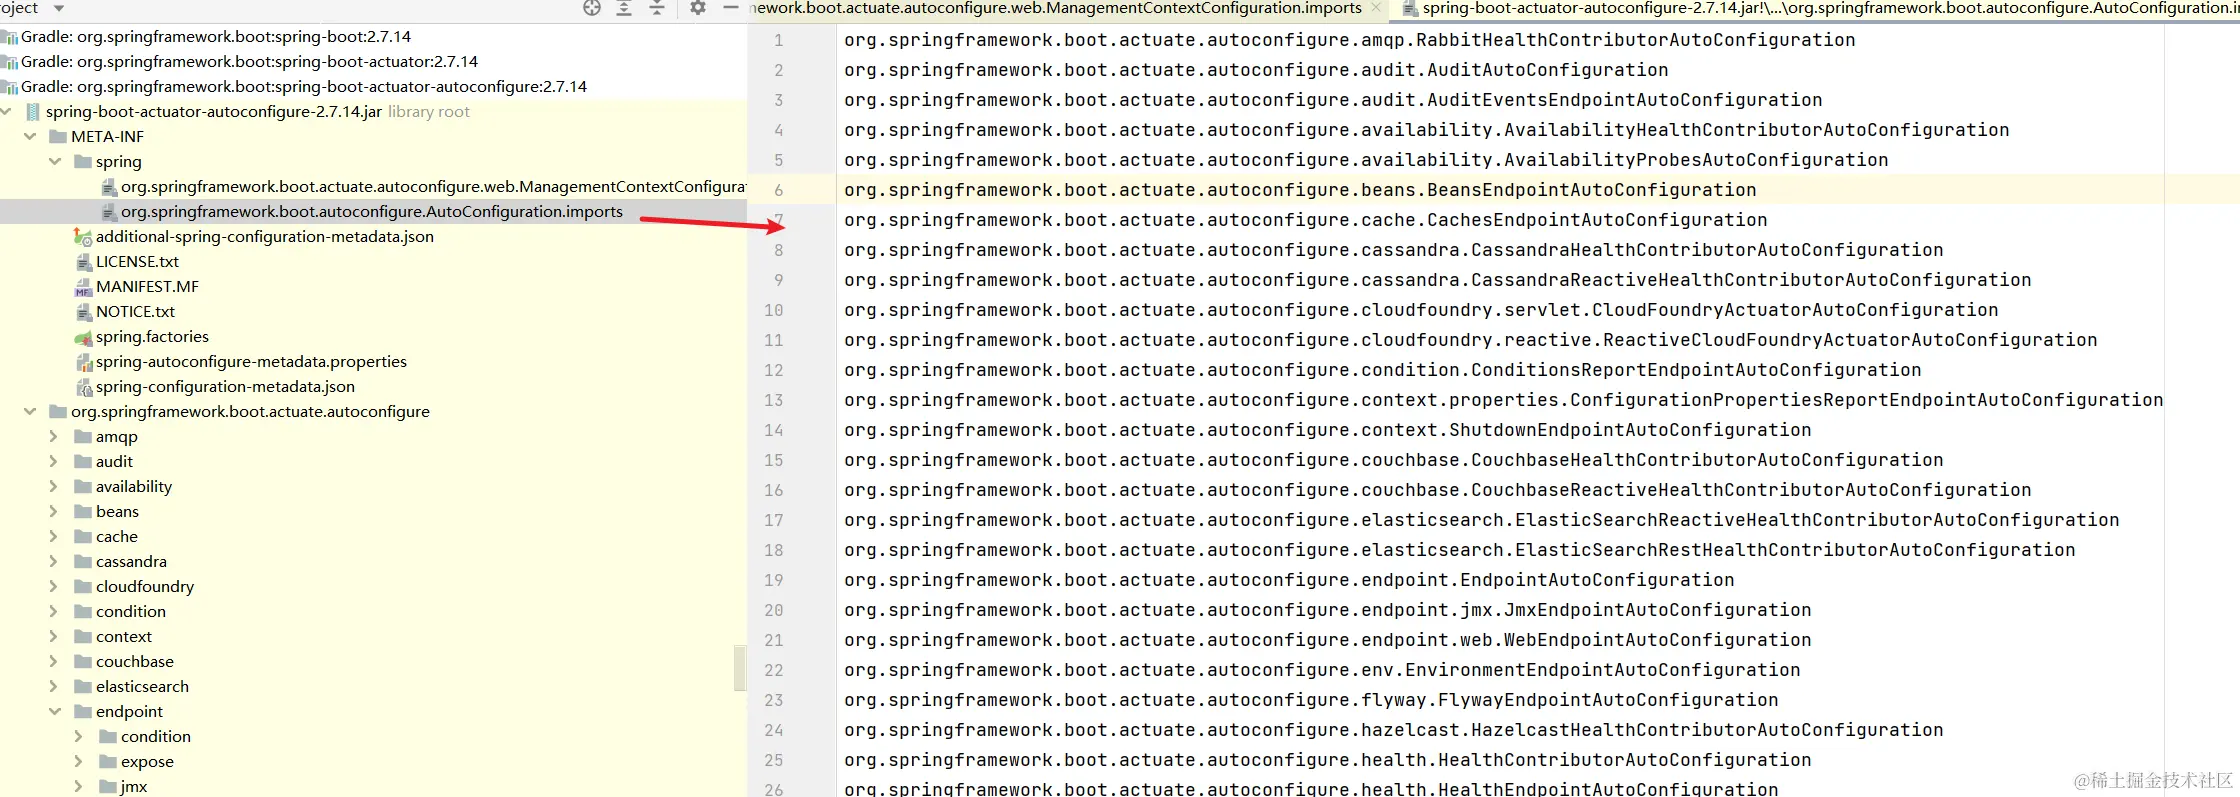Collapse the spring folder under META-INF

(55, 162)
